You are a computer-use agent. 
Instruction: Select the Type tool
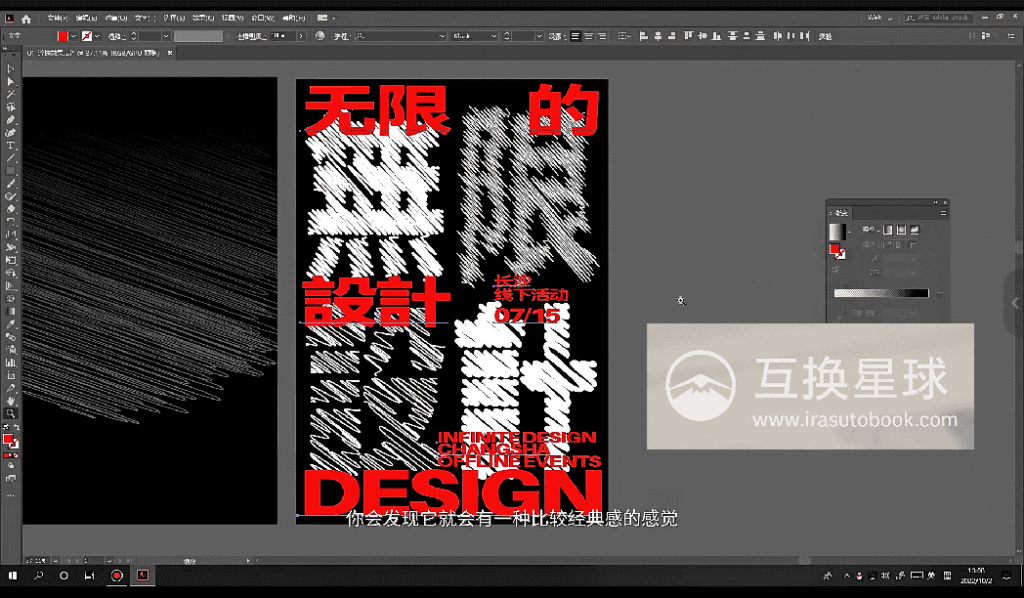pos(11,146)
